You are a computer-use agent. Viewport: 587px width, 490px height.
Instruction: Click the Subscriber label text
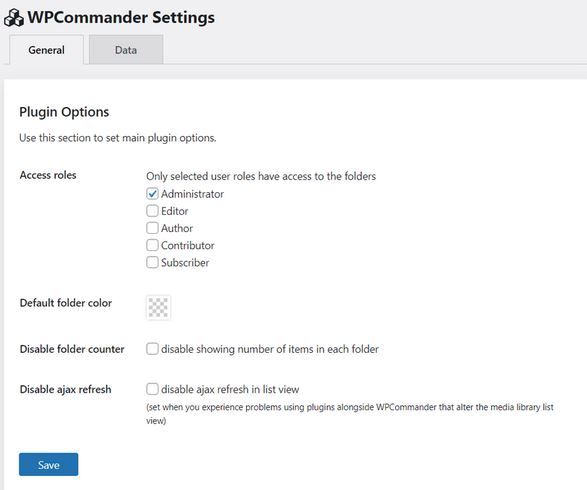point(185,263)
